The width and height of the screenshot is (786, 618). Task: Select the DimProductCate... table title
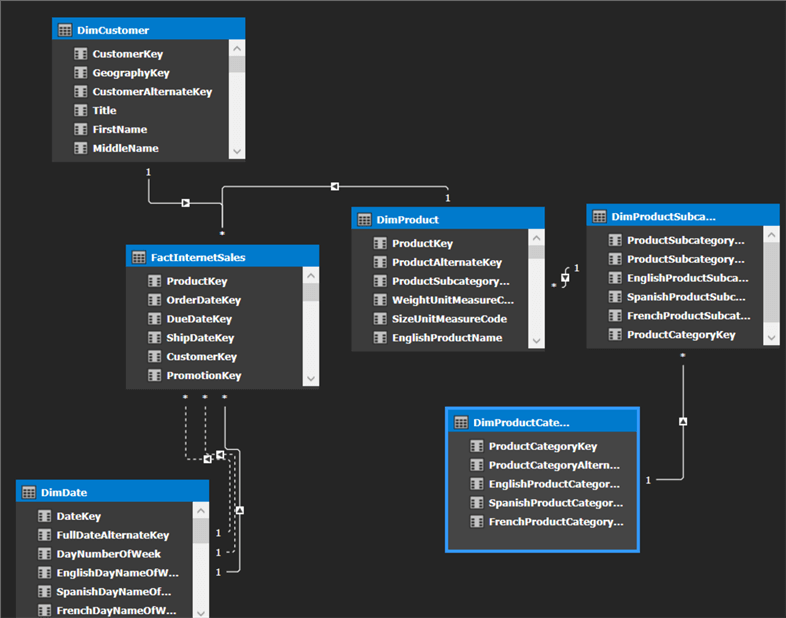point(521,423)
